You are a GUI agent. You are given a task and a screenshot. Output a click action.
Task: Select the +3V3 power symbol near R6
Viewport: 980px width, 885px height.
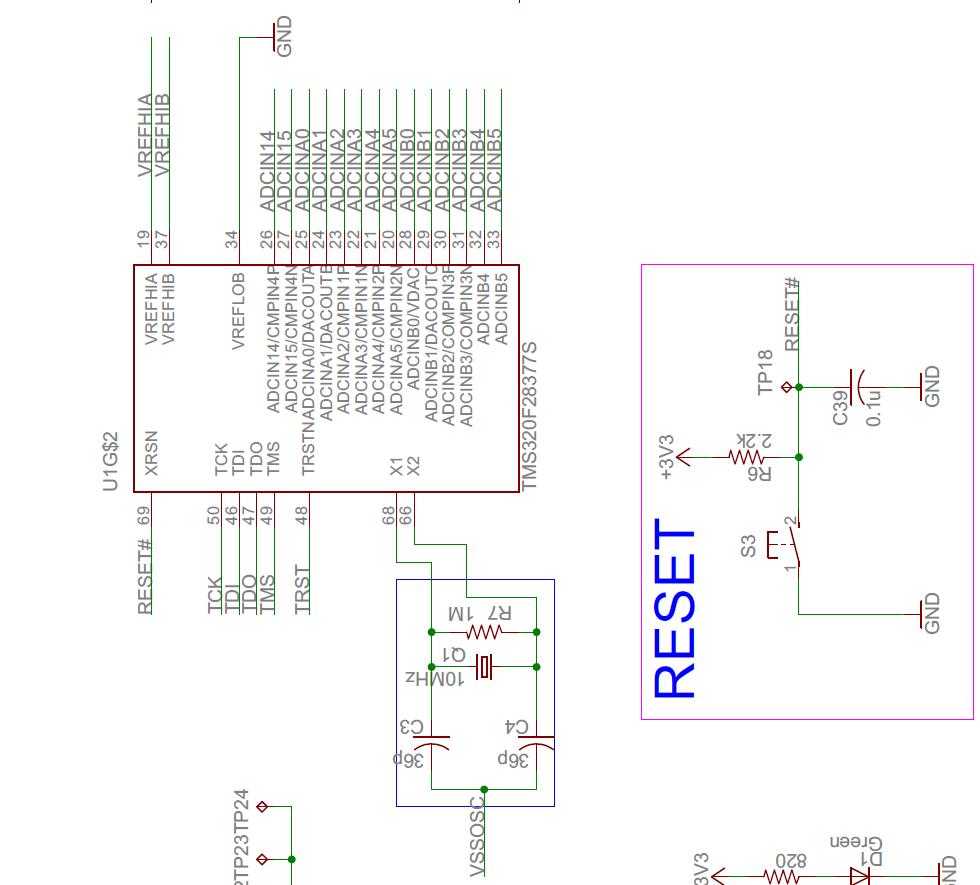(681, 455)
